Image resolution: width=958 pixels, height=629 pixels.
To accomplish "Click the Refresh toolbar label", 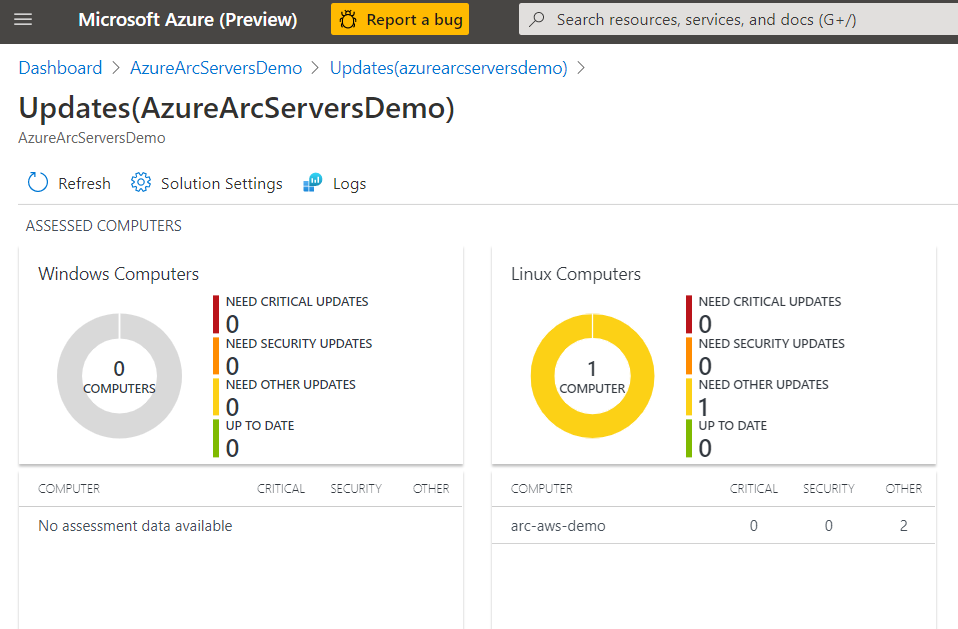I will tap(84, 183).
